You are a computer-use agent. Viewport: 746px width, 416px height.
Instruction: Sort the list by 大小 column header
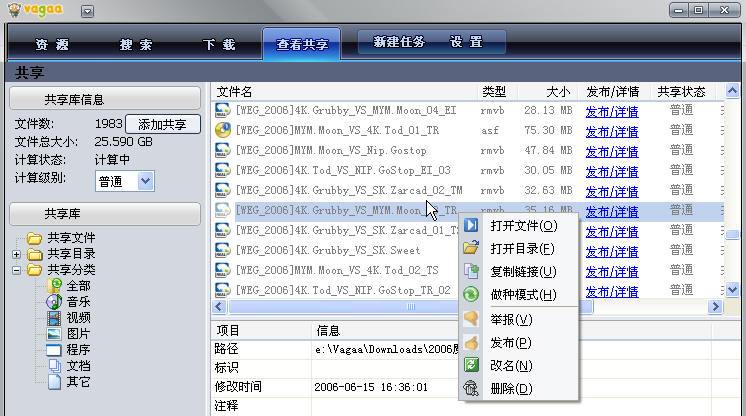coord(557,92)
